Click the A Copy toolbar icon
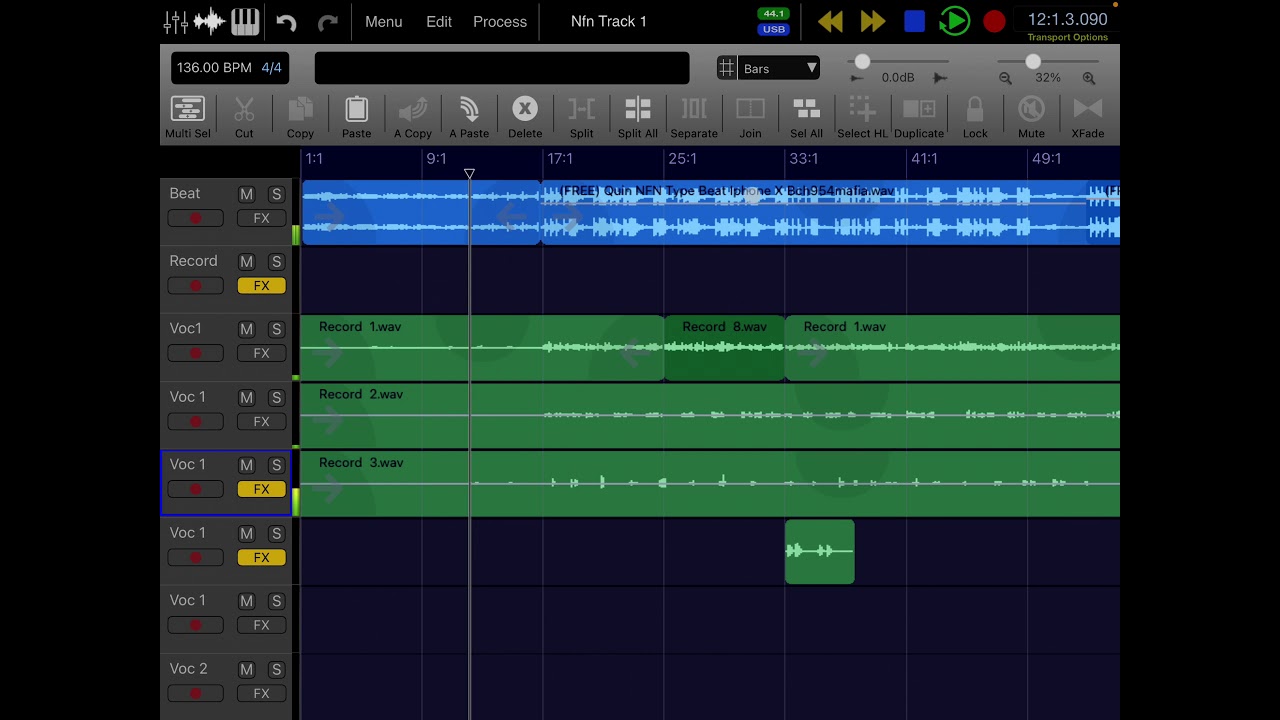This screenshot has height=720, width=1280. (412, 117)
